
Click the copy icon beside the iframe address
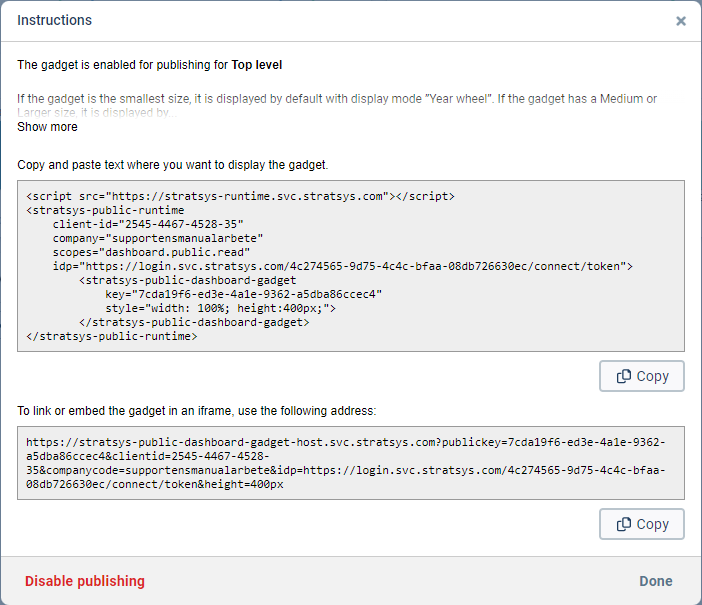(x=624, y=525)
